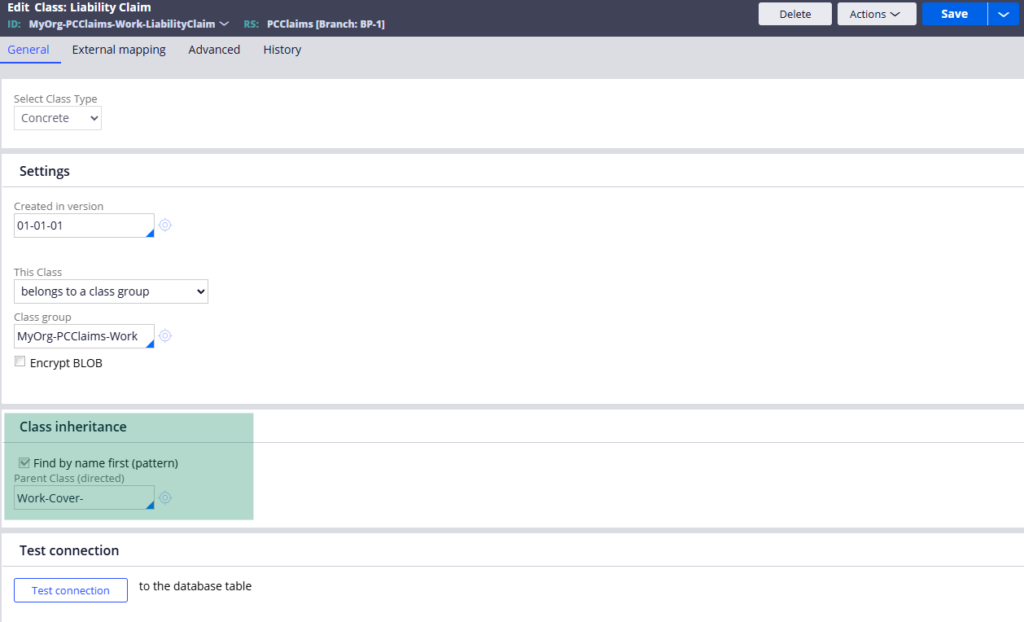Click the 'to the database table' text
The width and height of the screenshot is (1024, 622).
tap(195, 586)
